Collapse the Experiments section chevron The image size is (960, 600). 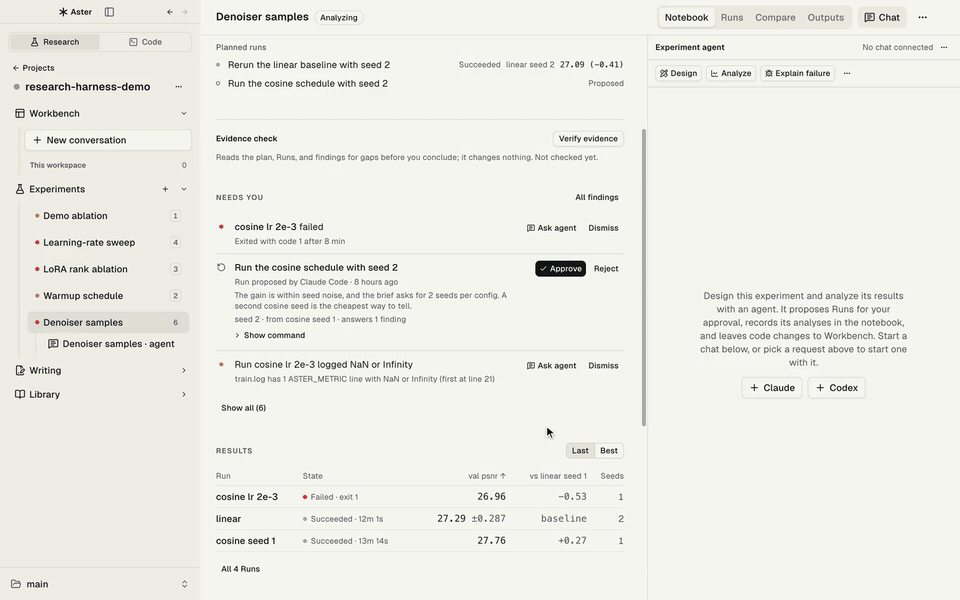[184, 189]
